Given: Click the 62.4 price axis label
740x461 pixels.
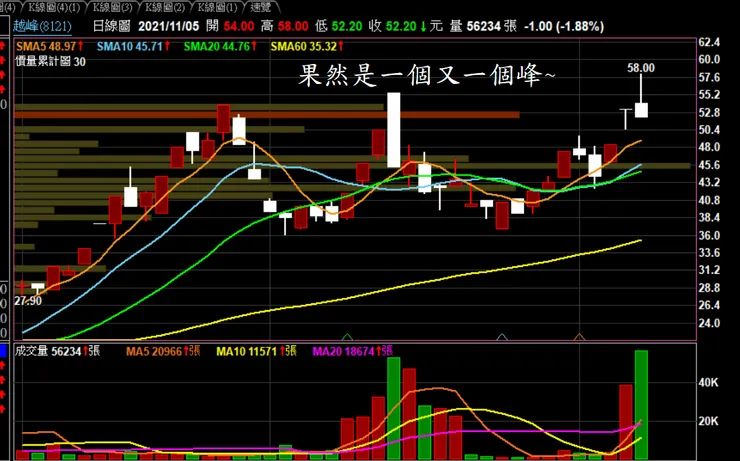Looking at the screenshot, I should pyautogui.click(x=709, y=42).
